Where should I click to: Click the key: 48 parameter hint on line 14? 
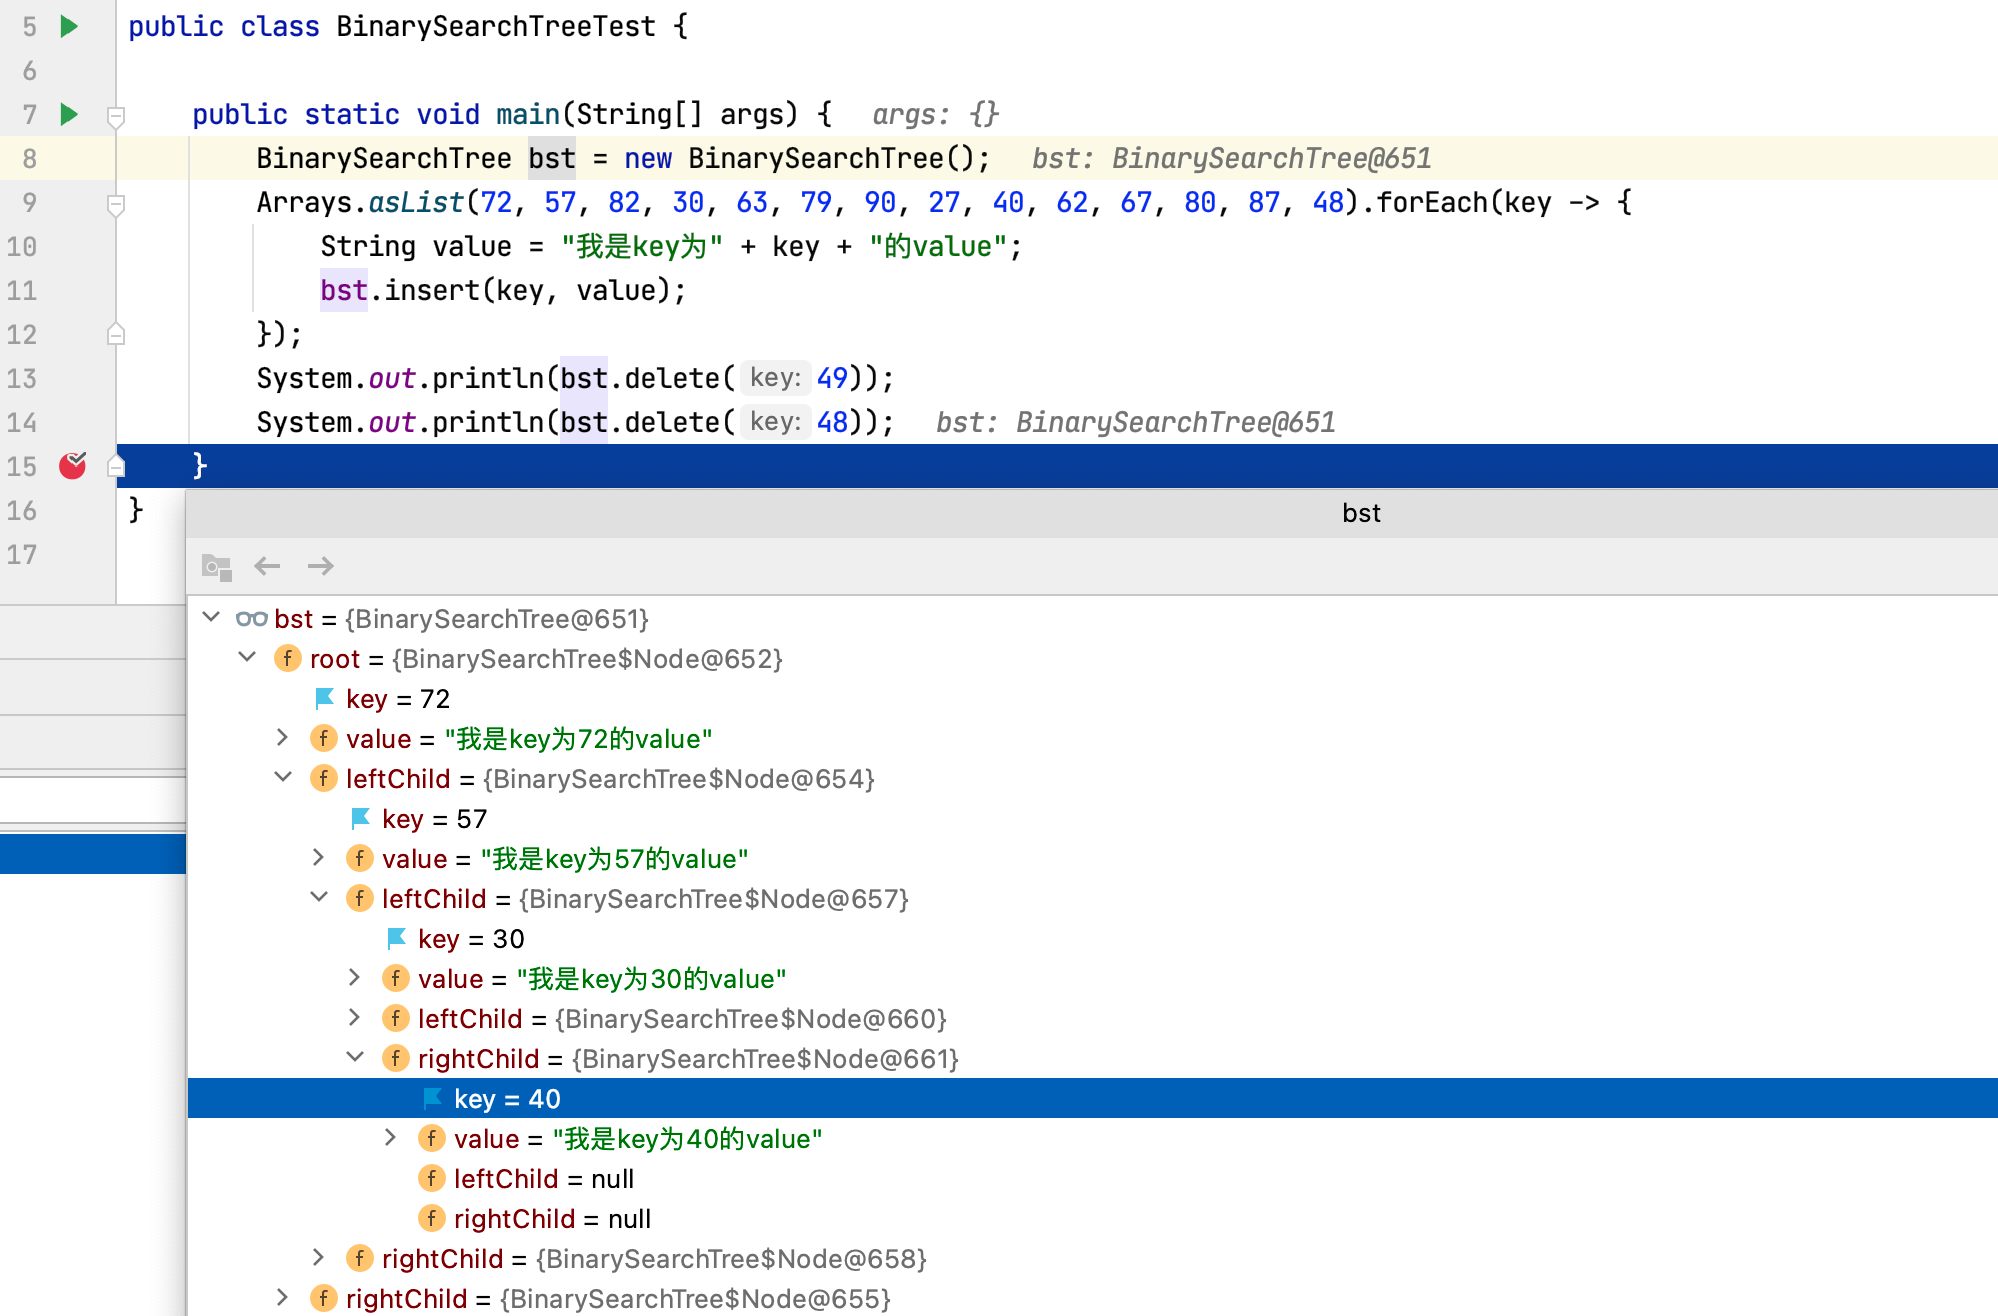775,422
